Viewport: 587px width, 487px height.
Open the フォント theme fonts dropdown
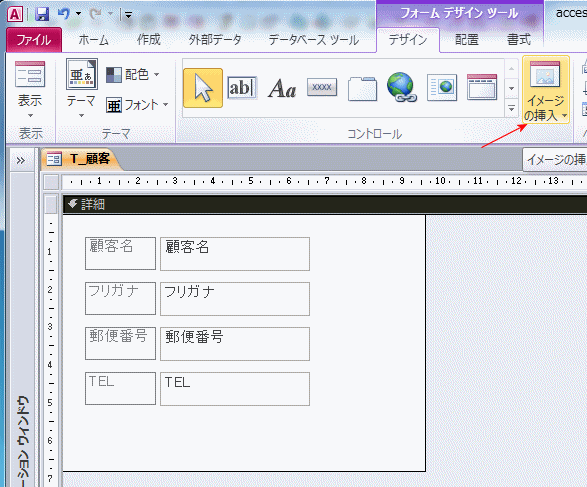tap(137, 105)
